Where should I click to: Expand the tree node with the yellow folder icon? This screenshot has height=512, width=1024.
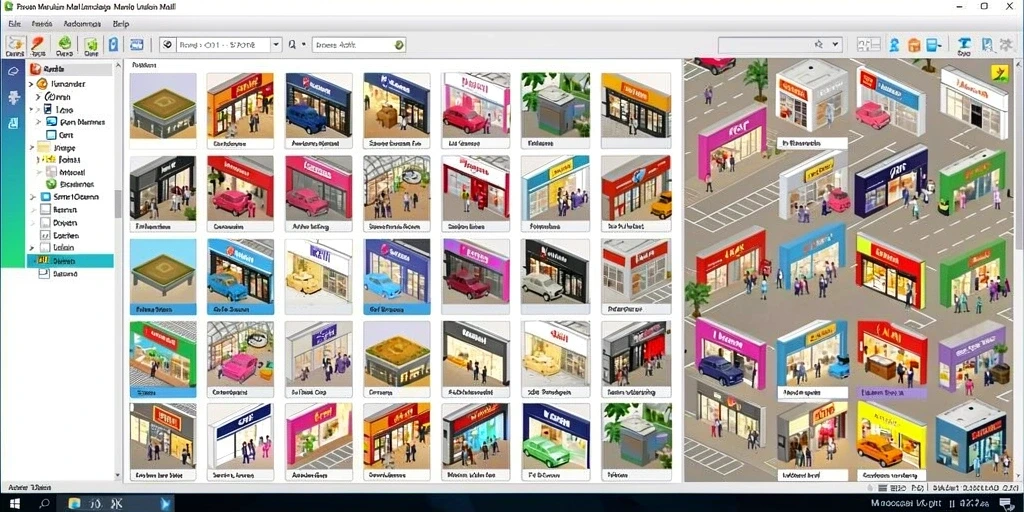tap(31, 148)
